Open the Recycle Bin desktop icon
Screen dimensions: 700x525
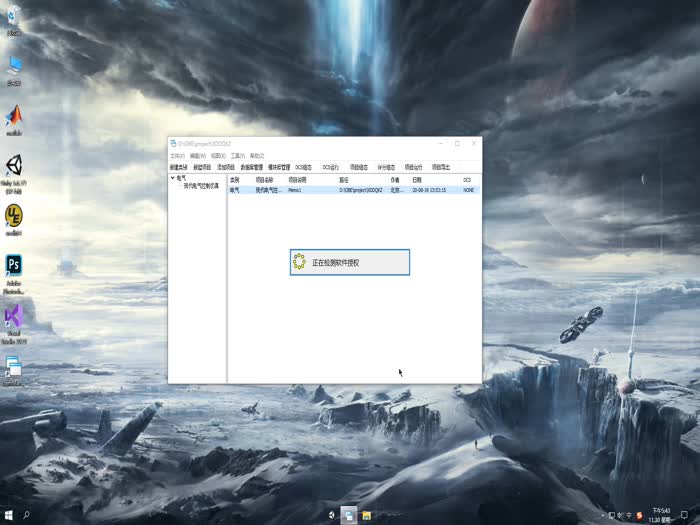[14, 17]
